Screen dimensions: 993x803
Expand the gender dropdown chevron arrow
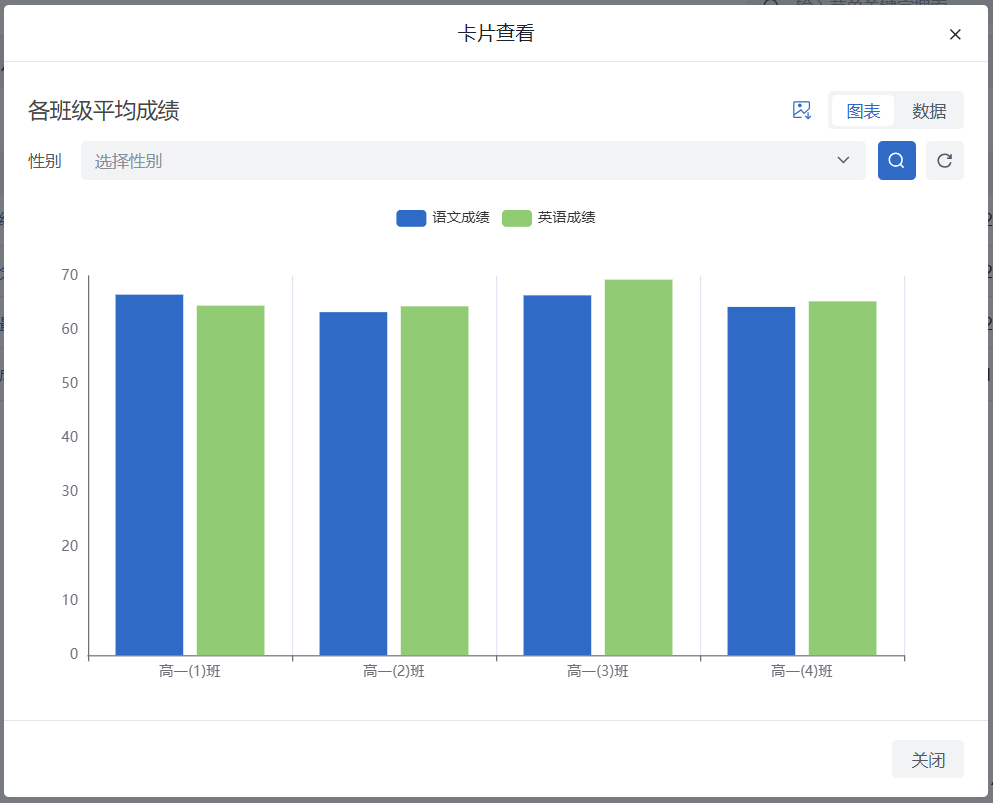[843, 160]
